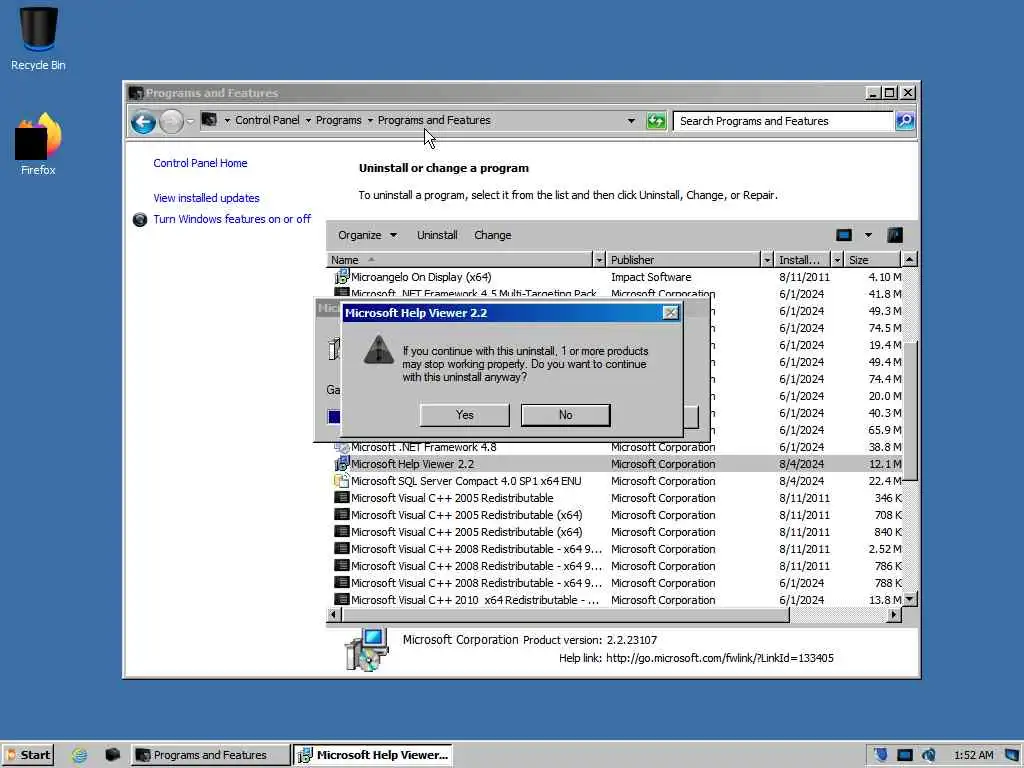Click the grayed forward navigation arrow
The width and height of the screenshot is (1024, 768).
click(171, 121)
